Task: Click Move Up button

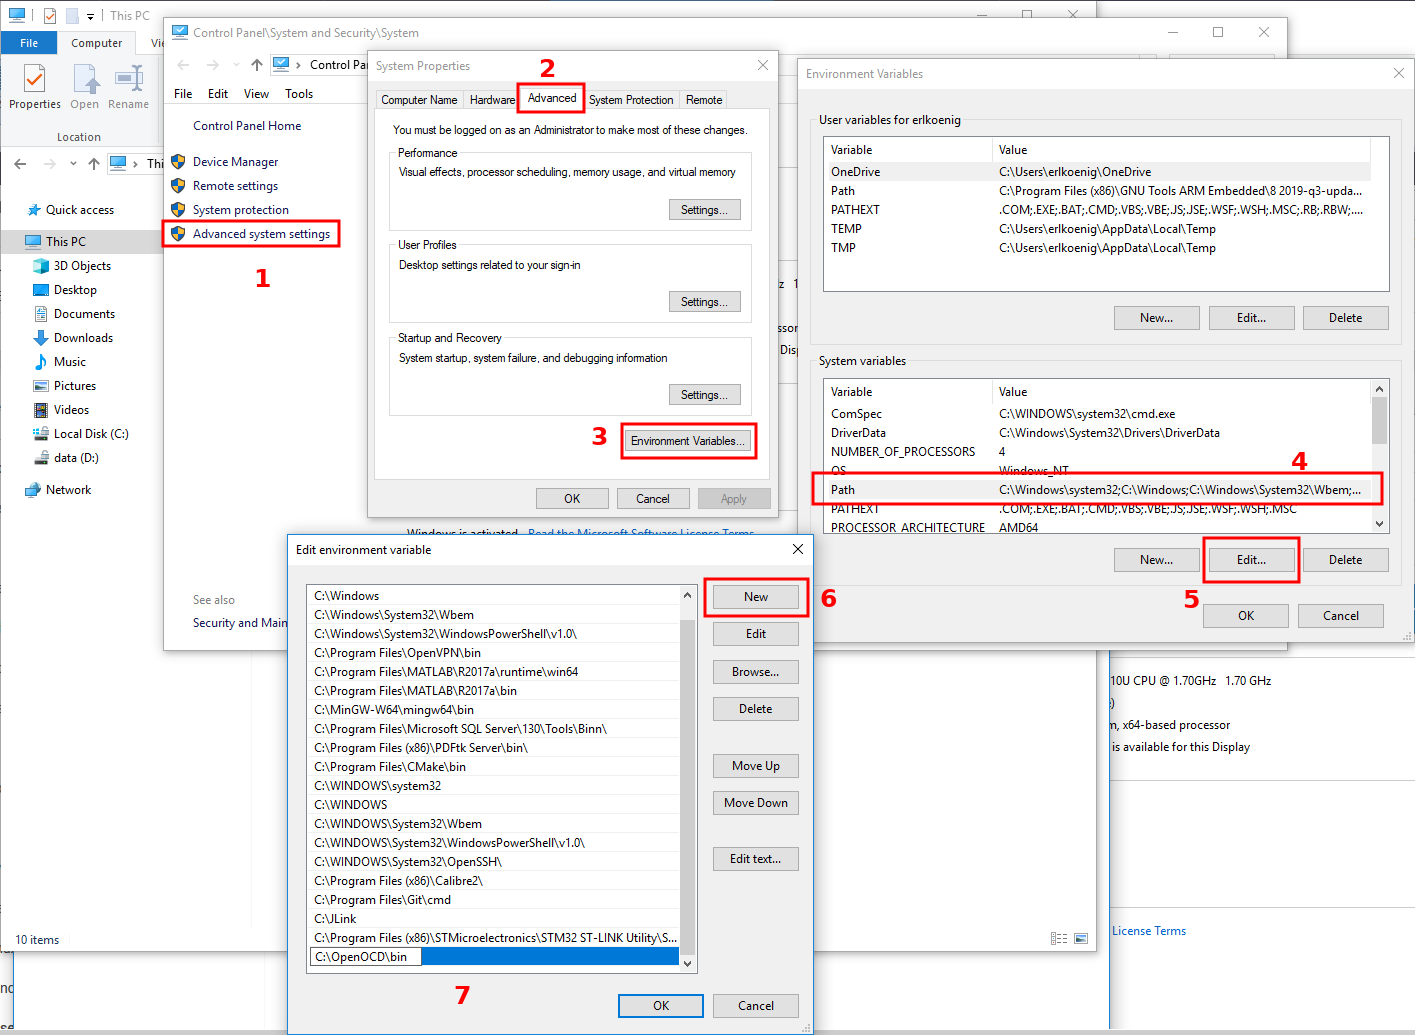Action: pyautogui.click(x=756, y=766)
